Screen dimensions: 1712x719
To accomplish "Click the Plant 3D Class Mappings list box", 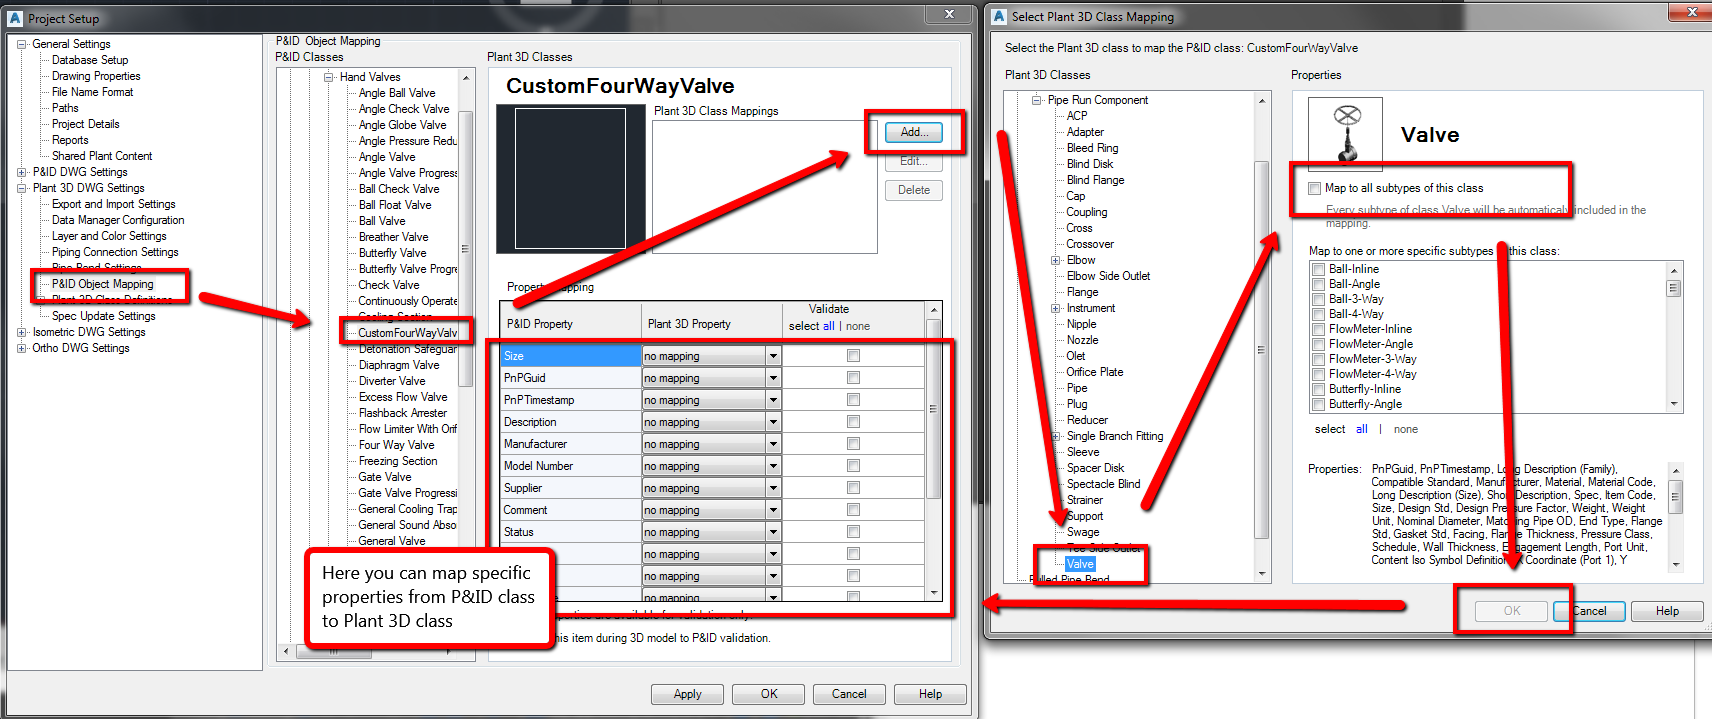I will click(x=765, y=187).
